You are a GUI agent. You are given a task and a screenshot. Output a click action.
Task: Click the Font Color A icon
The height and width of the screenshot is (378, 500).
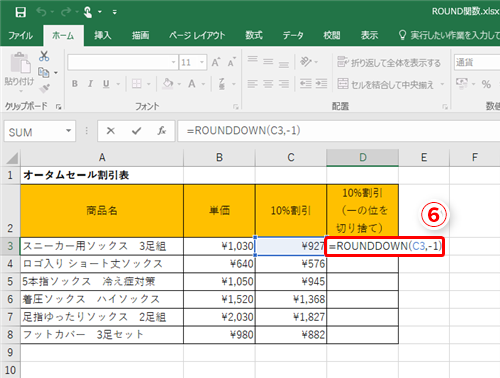(x=192, y=84)
